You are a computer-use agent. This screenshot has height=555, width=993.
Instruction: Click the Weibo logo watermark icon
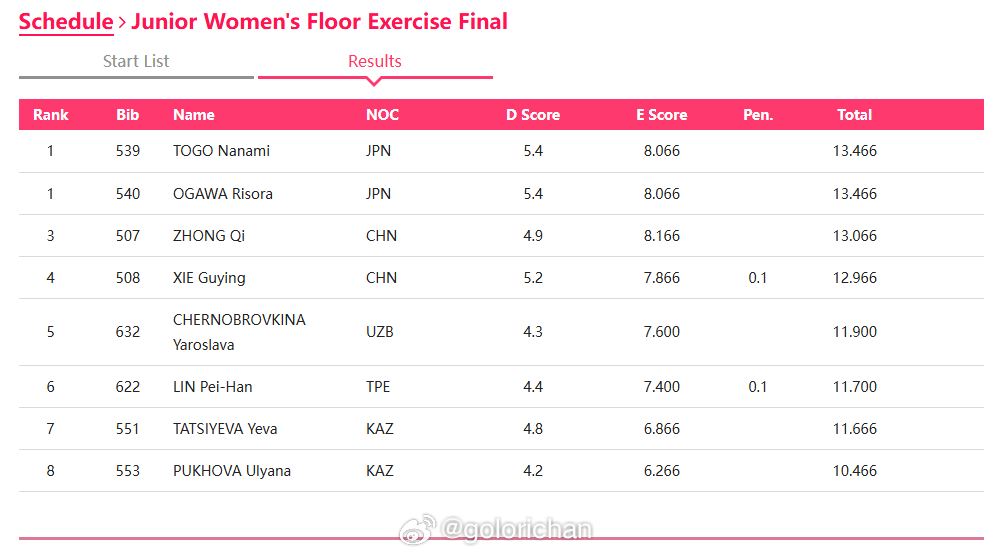tap(417, 529)
